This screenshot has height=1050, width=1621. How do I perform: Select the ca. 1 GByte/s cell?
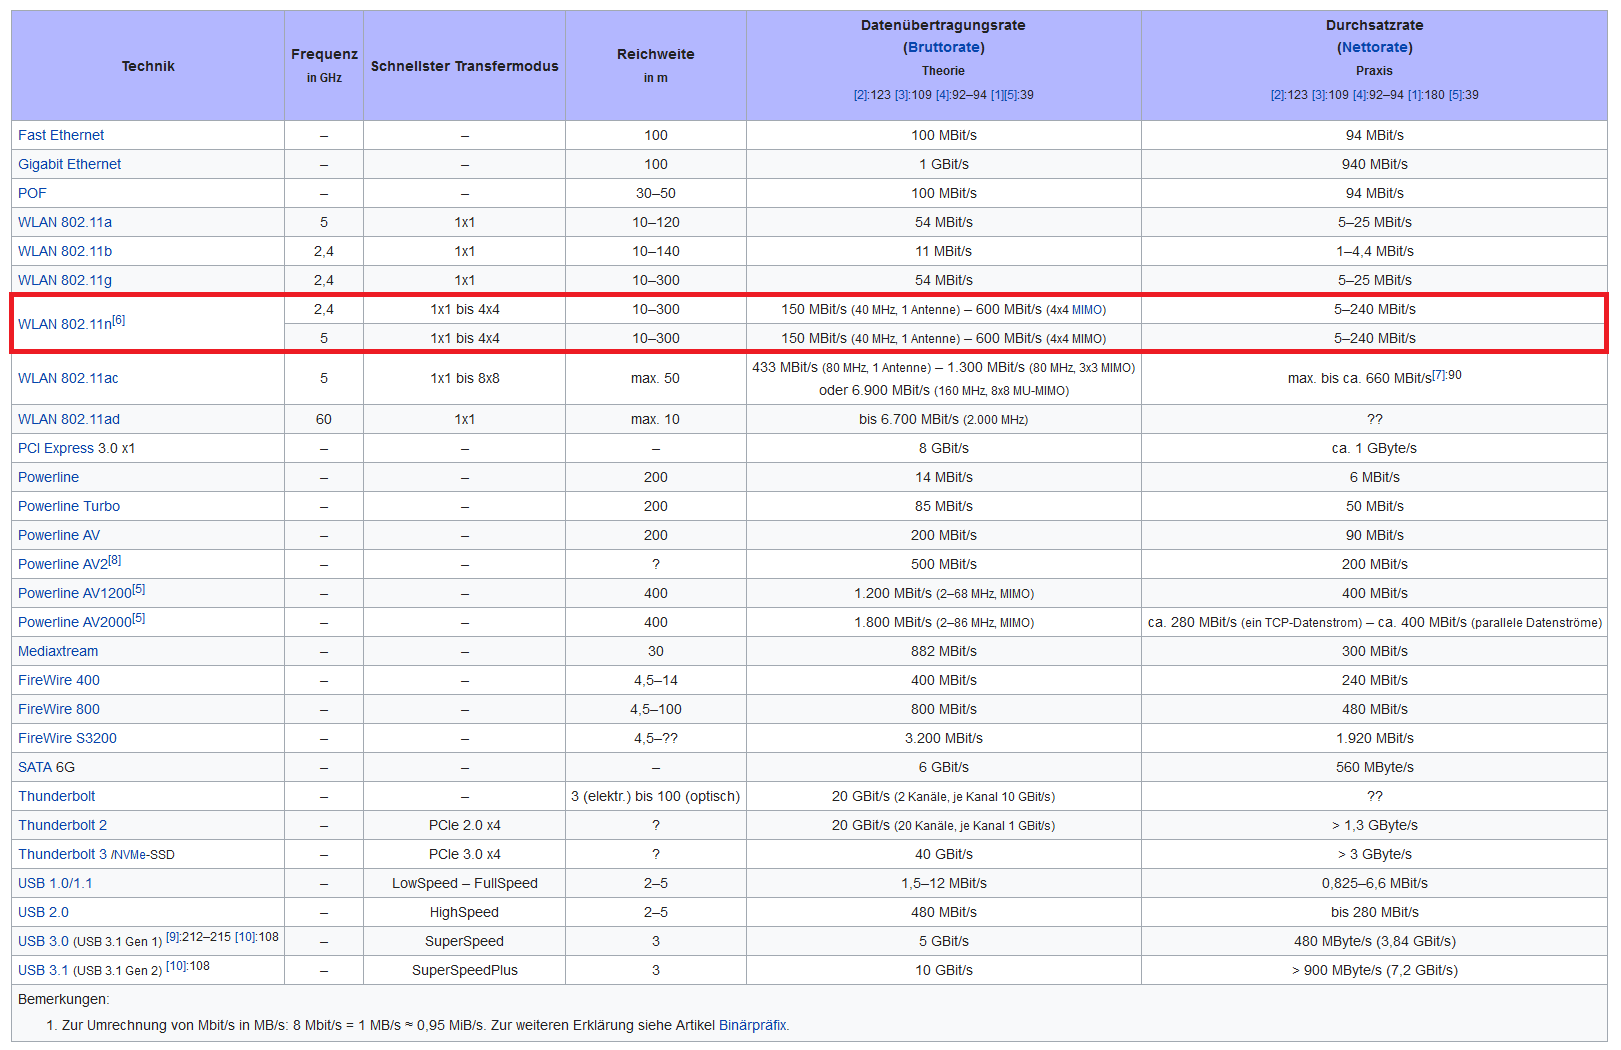click(x=1375, y=448)
